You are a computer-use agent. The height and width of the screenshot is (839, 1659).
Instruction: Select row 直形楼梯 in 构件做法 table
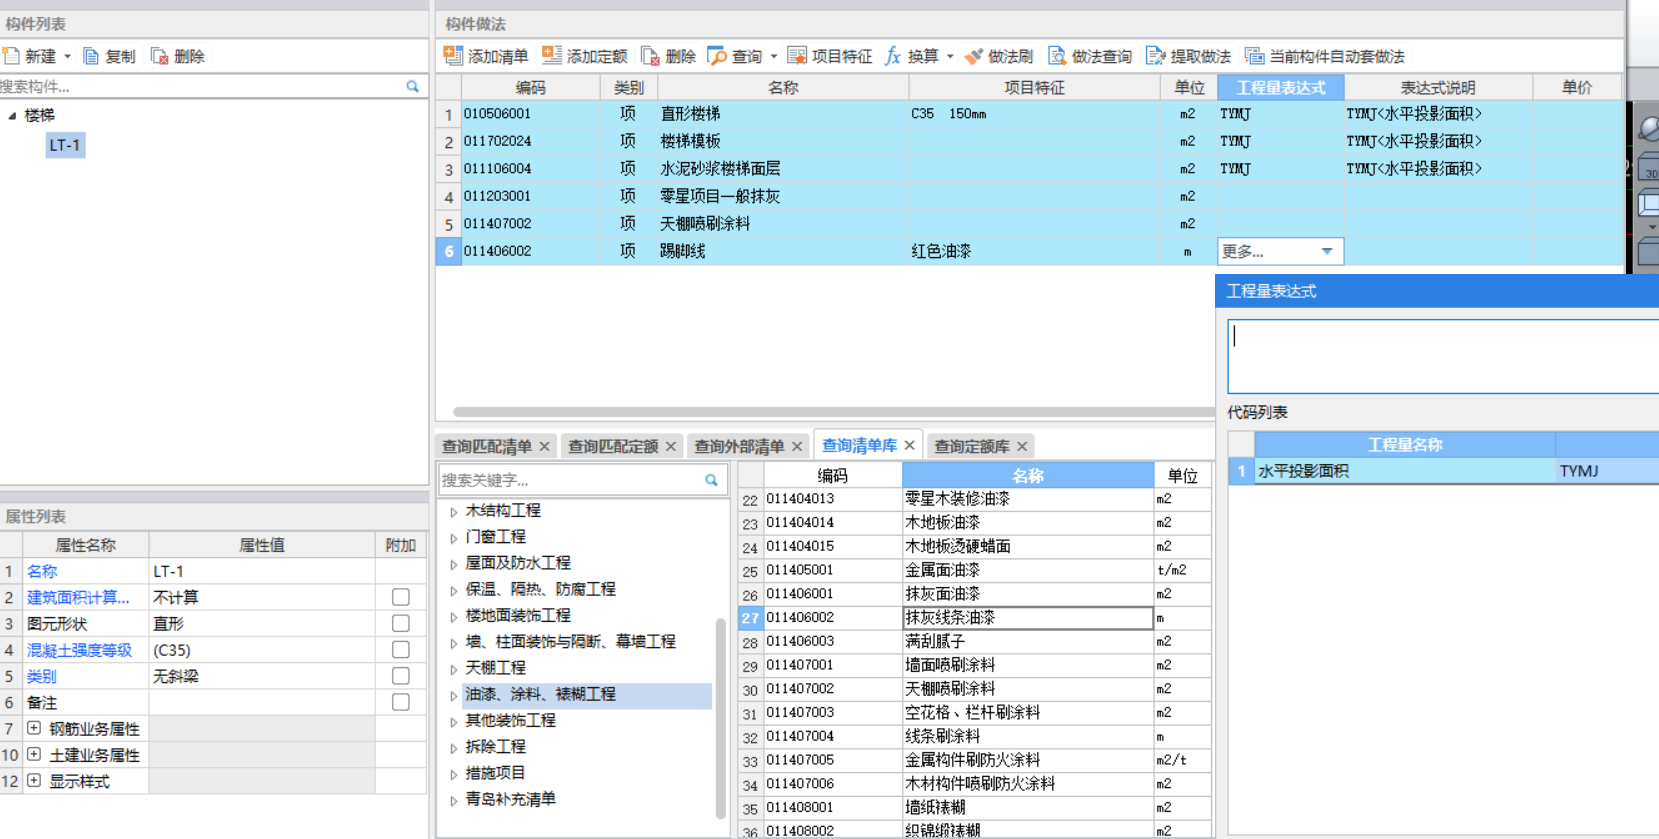1028,114
